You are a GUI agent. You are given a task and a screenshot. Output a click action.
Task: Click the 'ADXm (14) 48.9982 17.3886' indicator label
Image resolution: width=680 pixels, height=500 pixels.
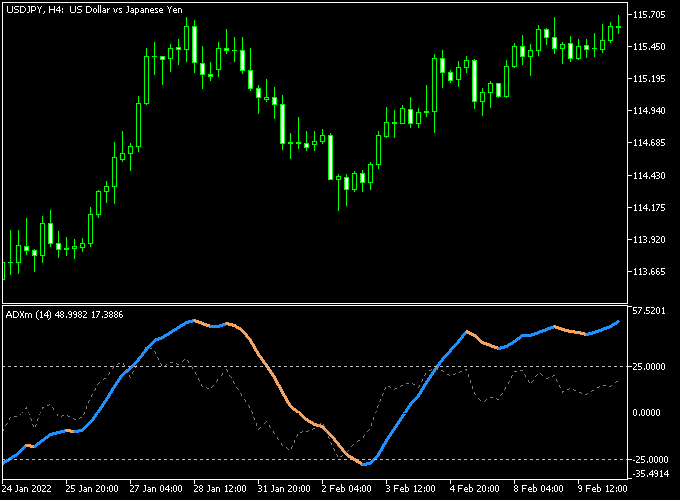pos(65,315)
